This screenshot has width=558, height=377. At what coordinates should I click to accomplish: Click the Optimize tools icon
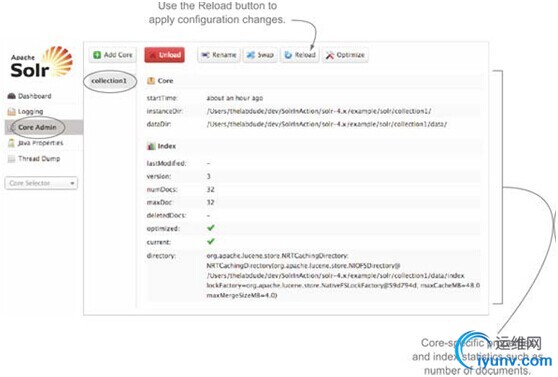330,55
